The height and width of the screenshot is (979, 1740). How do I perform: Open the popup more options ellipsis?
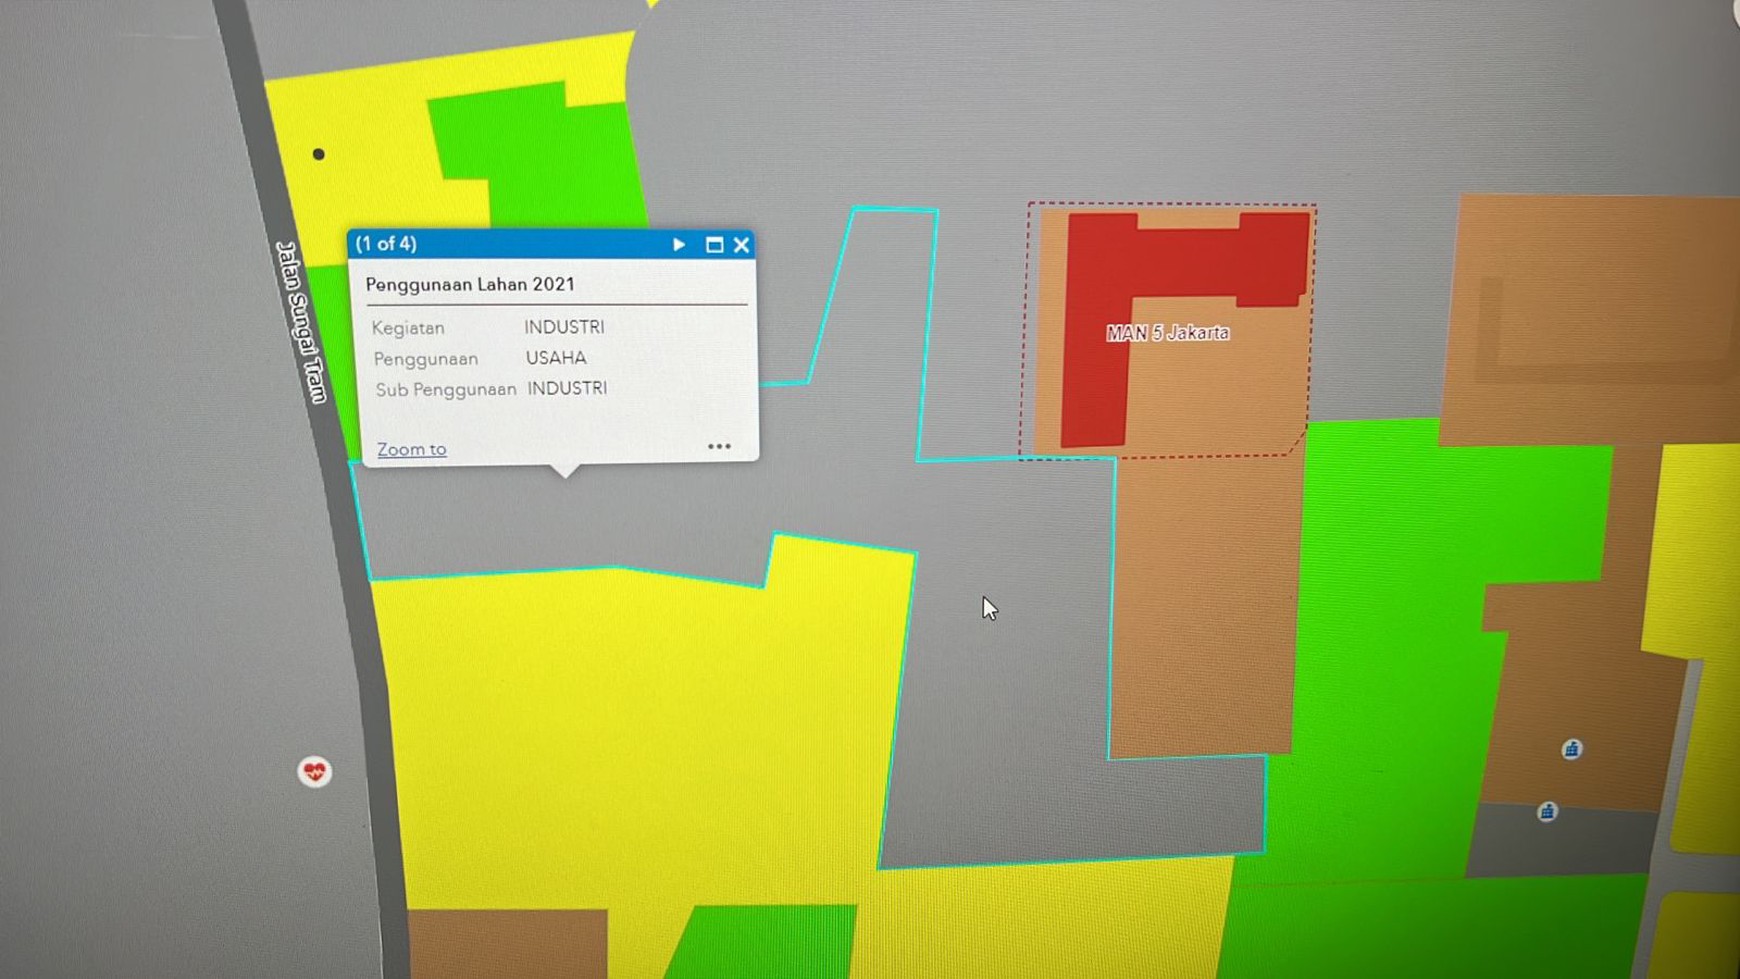719,446
